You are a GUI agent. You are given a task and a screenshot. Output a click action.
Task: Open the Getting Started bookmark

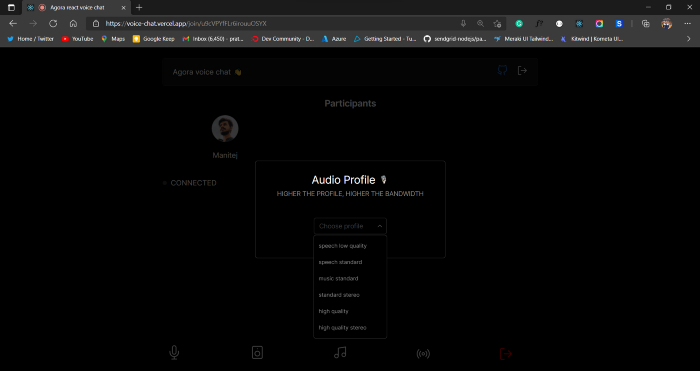(385, 39)
